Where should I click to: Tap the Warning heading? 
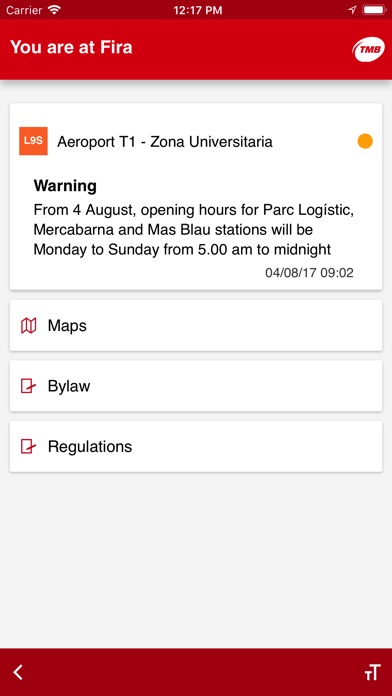click(65, 186)
